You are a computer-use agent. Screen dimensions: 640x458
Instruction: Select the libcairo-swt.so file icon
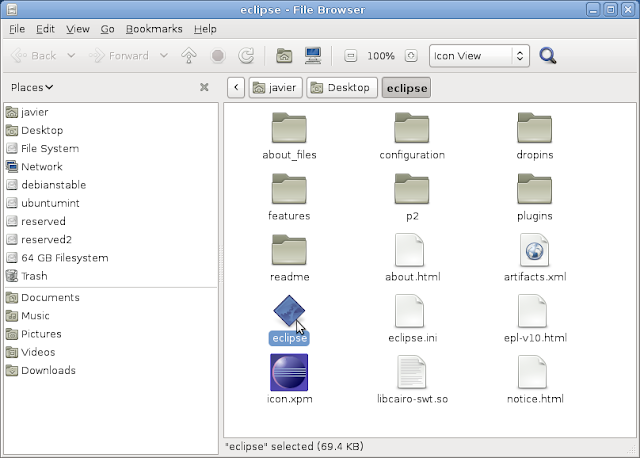coord(411,372)
